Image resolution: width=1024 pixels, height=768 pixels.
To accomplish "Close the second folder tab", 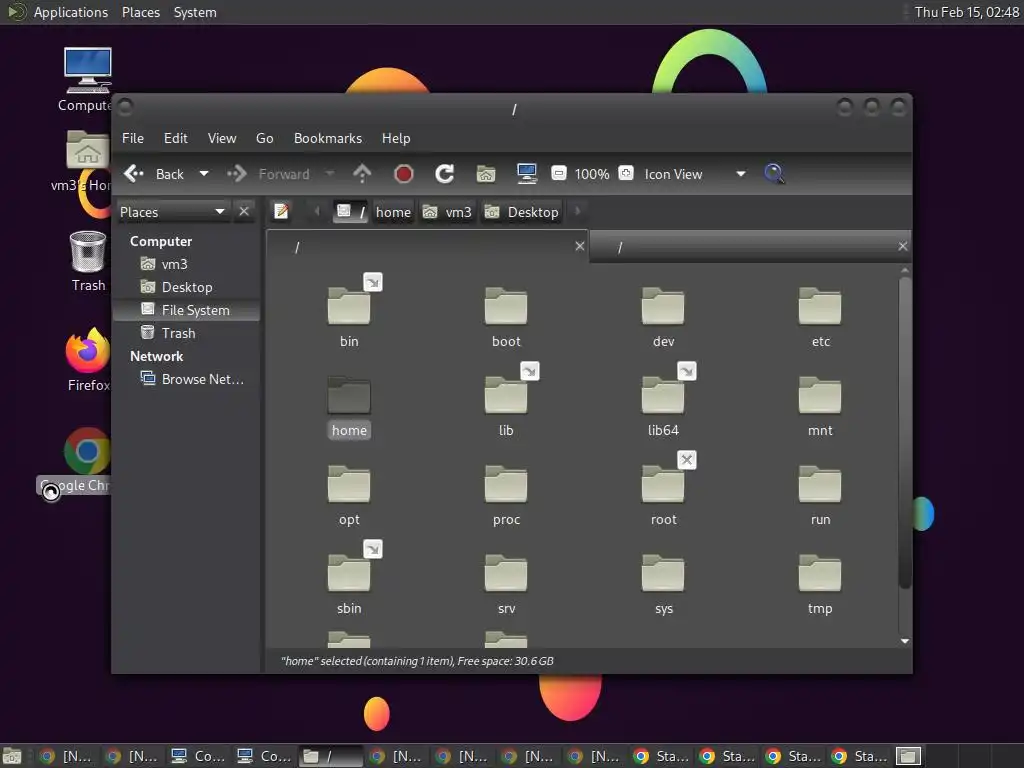I will [x=903, y=246].
